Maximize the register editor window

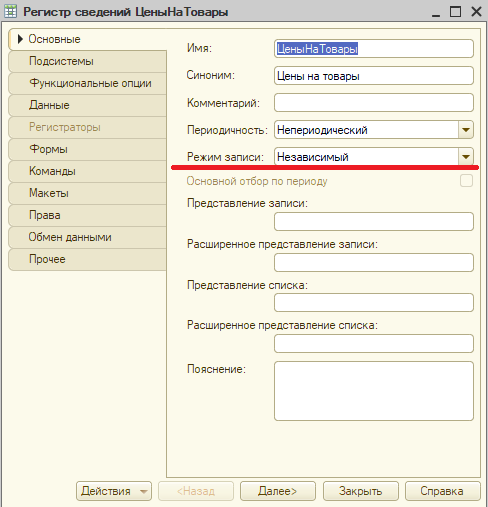tap(455, 12)
